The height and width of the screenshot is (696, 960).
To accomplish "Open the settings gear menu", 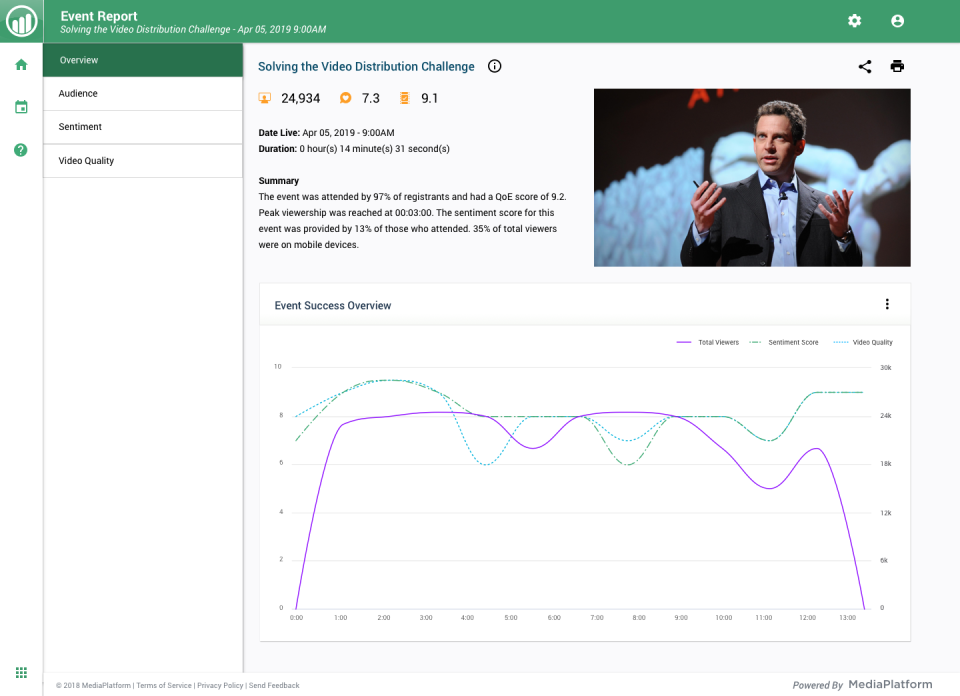I will coord(854,20).
